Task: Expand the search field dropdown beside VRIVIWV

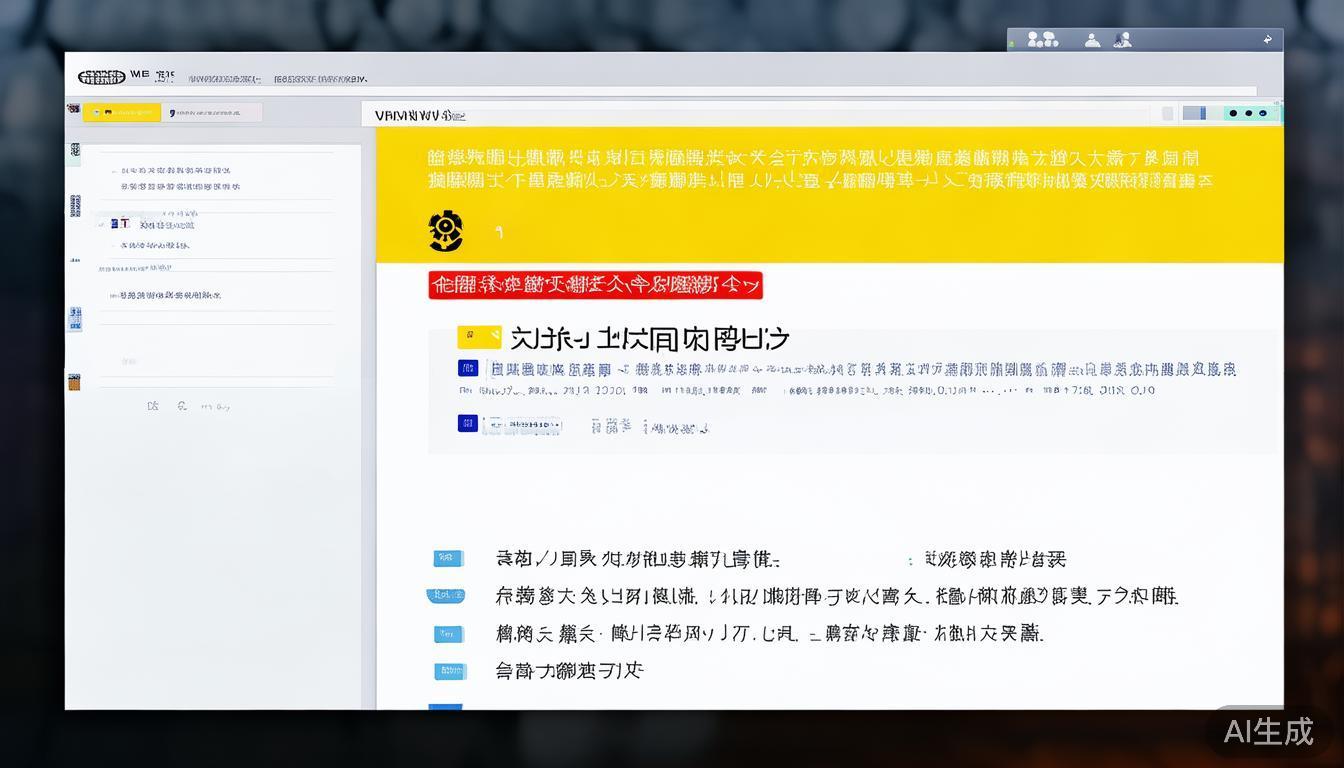Action: coord(455,115)
